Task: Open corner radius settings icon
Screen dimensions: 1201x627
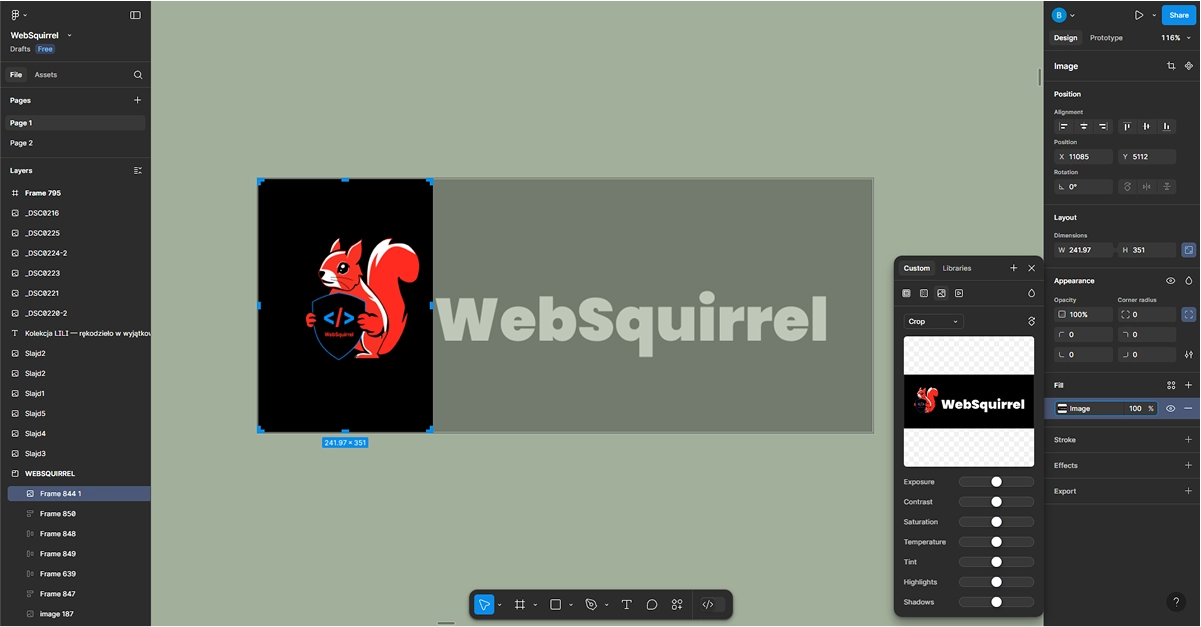Action: click(x=1189, y=354)
